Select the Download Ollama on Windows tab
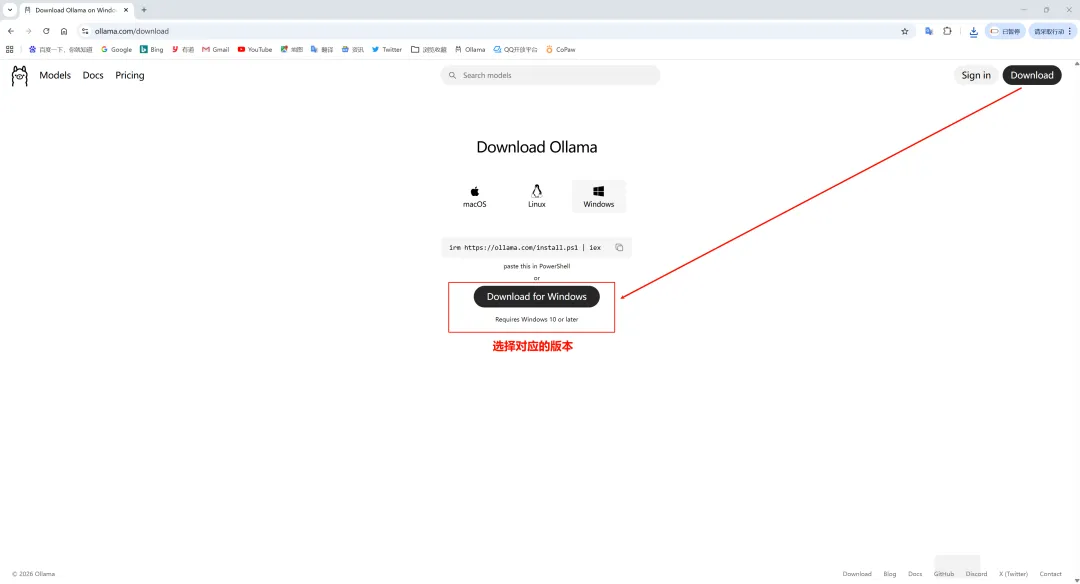Viewport: 1080px width, 584px height. 76,10
